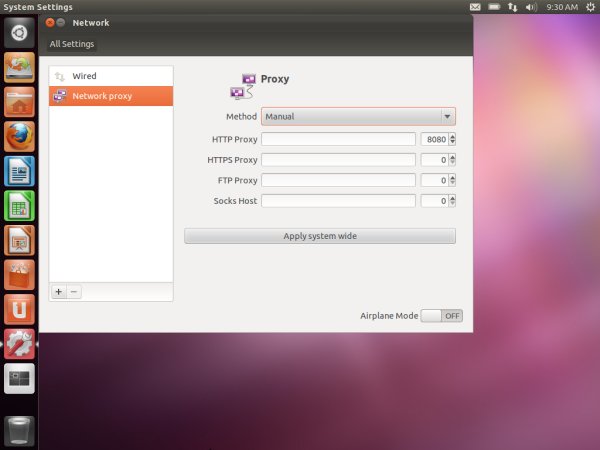Open Ubuntu One from the launcher

pos(19,310)
